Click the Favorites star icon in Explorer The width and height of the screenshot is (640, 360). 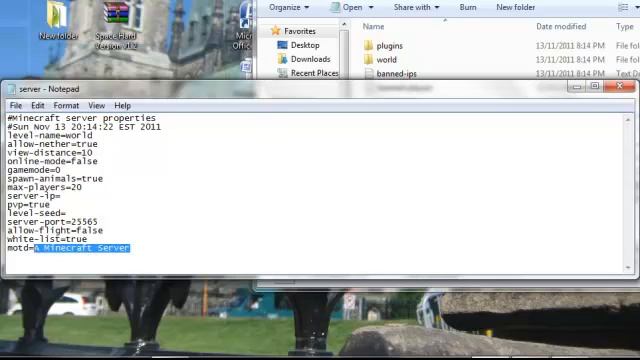pyautogui.click(x=276, y=31)
